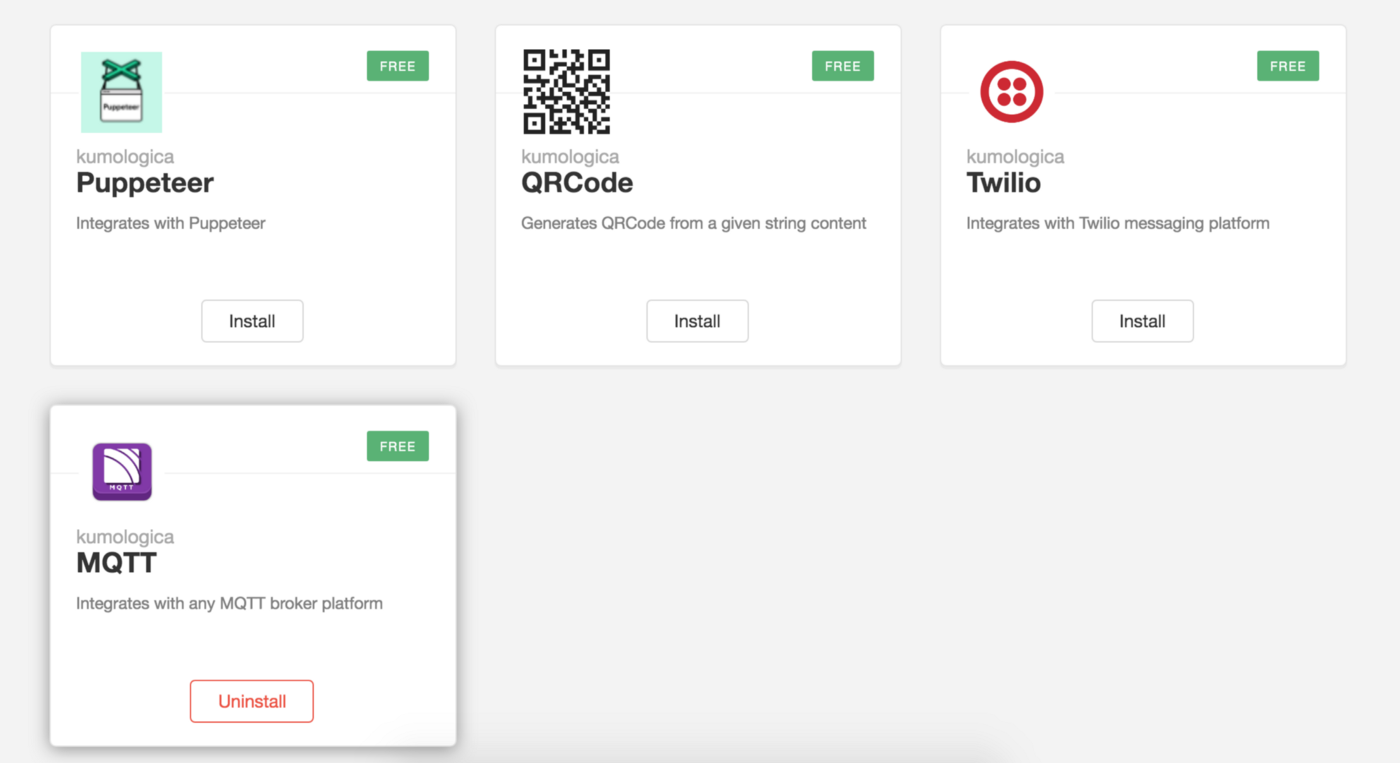Select the Twilio title text

click(x=1004, y=183)
